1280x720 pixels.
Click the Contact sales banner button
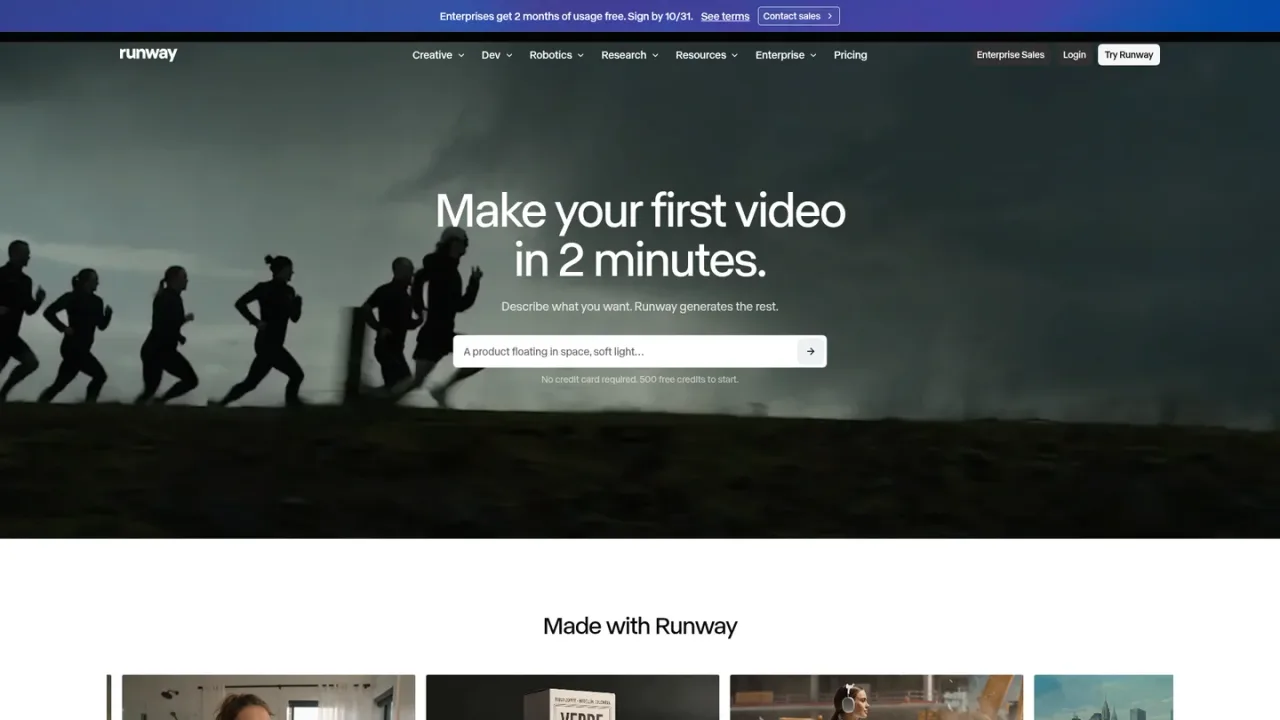[x=798, y=16]
